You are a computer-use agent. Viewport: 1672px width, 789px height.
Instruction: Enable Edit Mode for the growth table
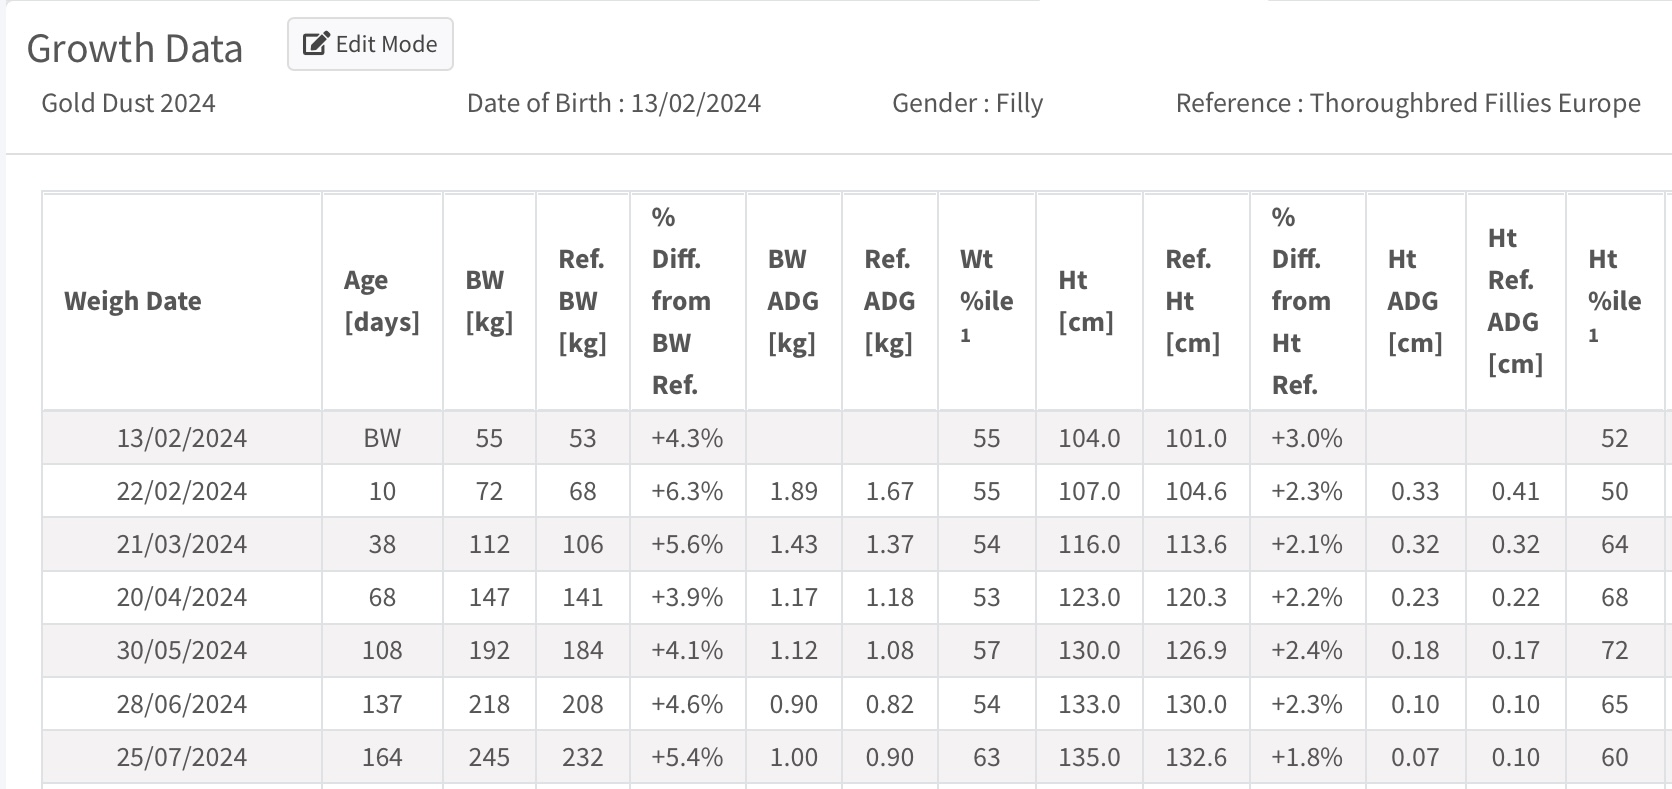pos(369,43)
